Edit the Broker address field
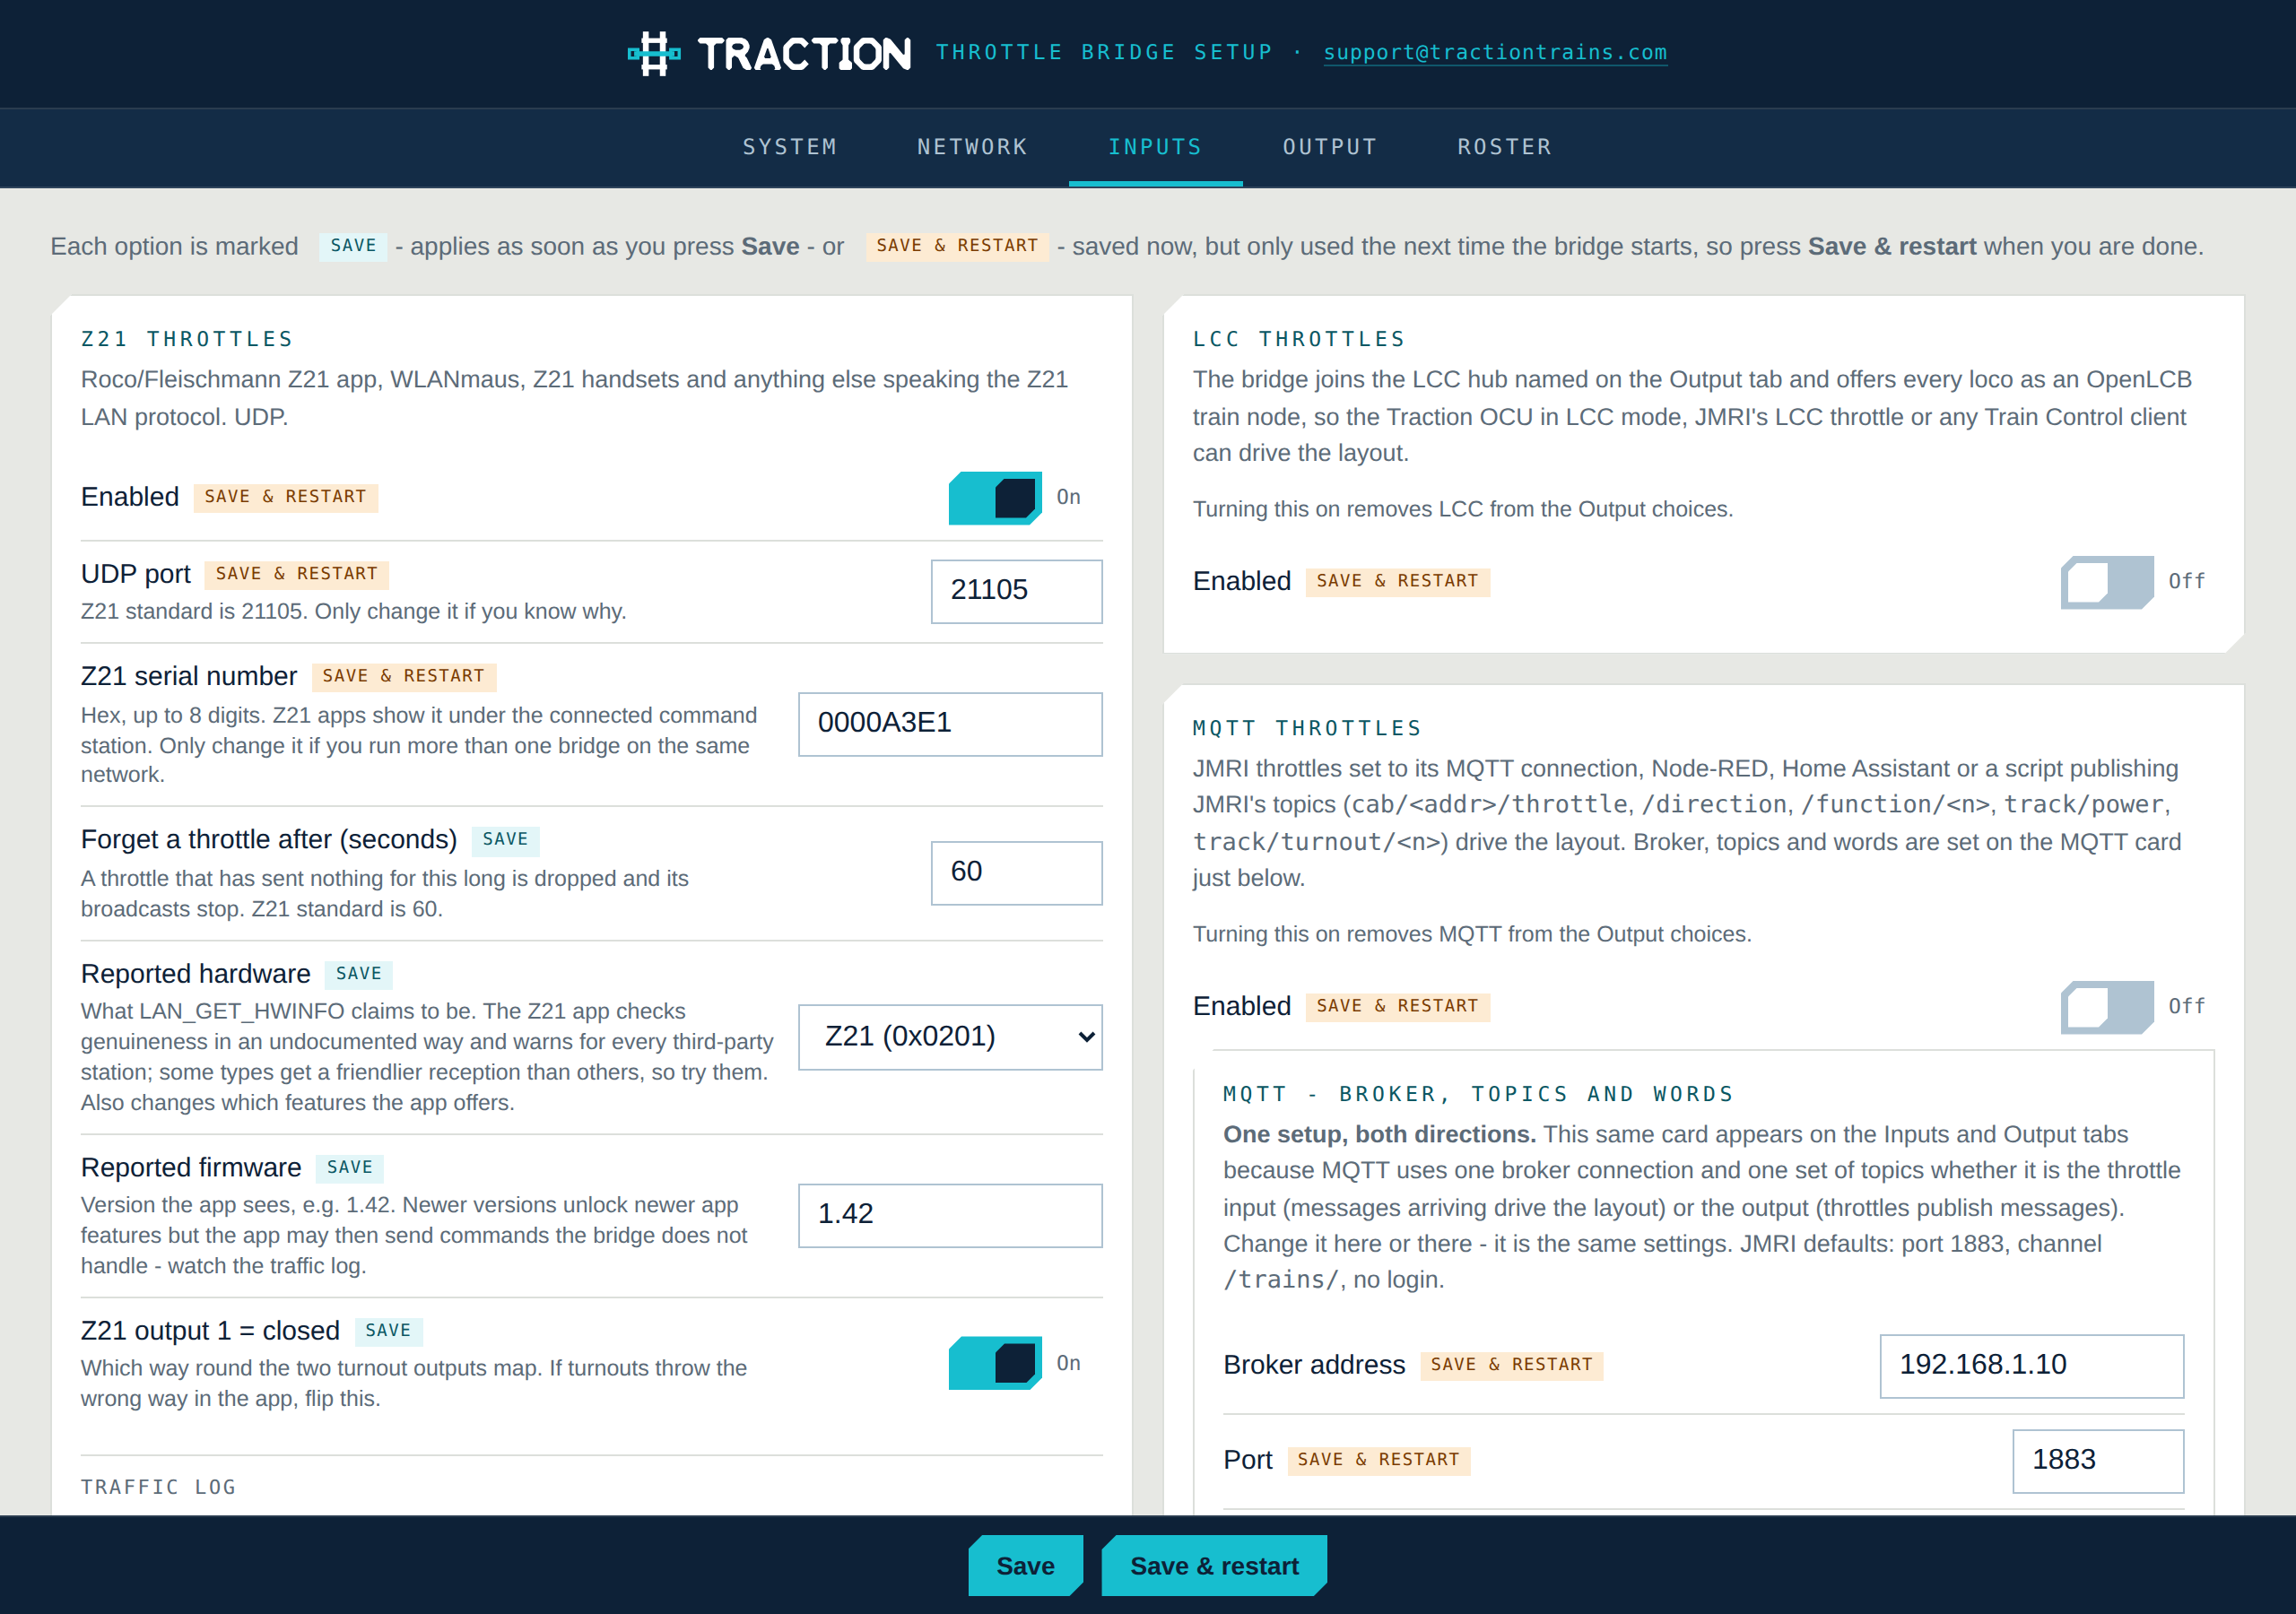The width and height of the screenshot is (2296, 1614). coord(2031,1366)
